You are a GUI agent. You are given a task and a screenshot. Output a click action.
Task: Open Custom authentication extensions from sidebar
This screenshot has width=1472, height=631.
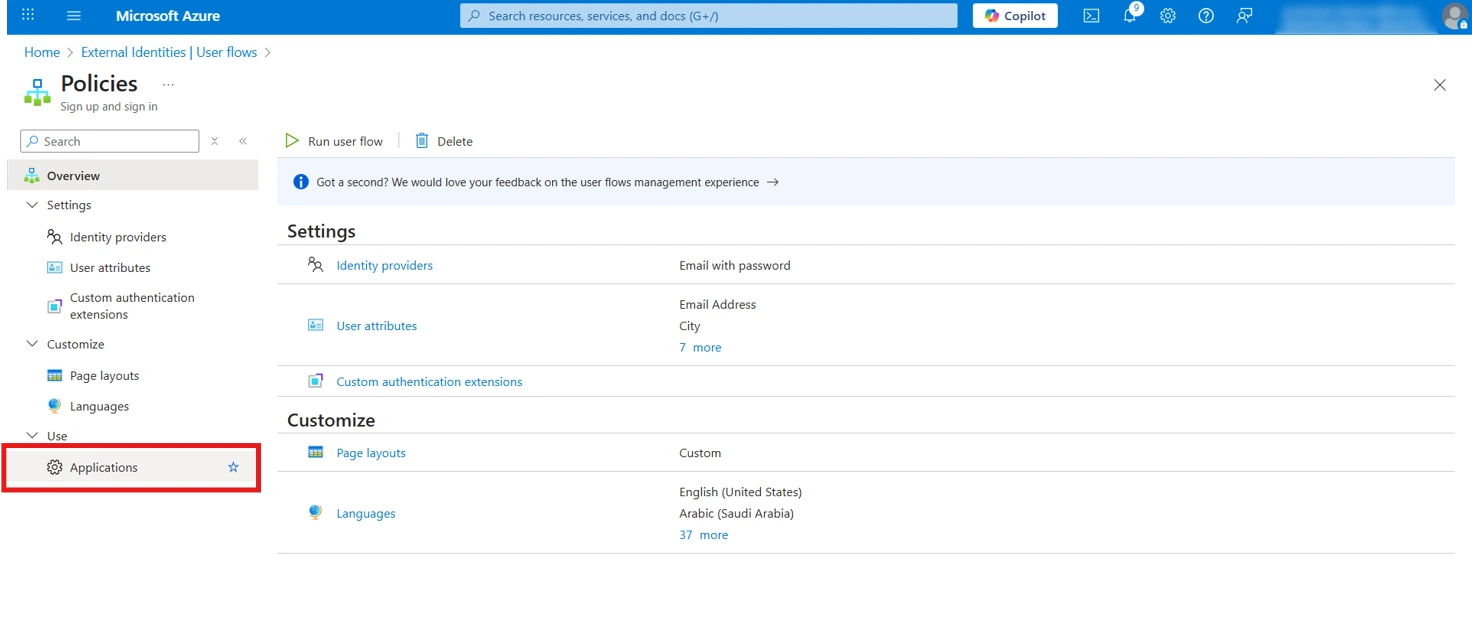(53, 305)
